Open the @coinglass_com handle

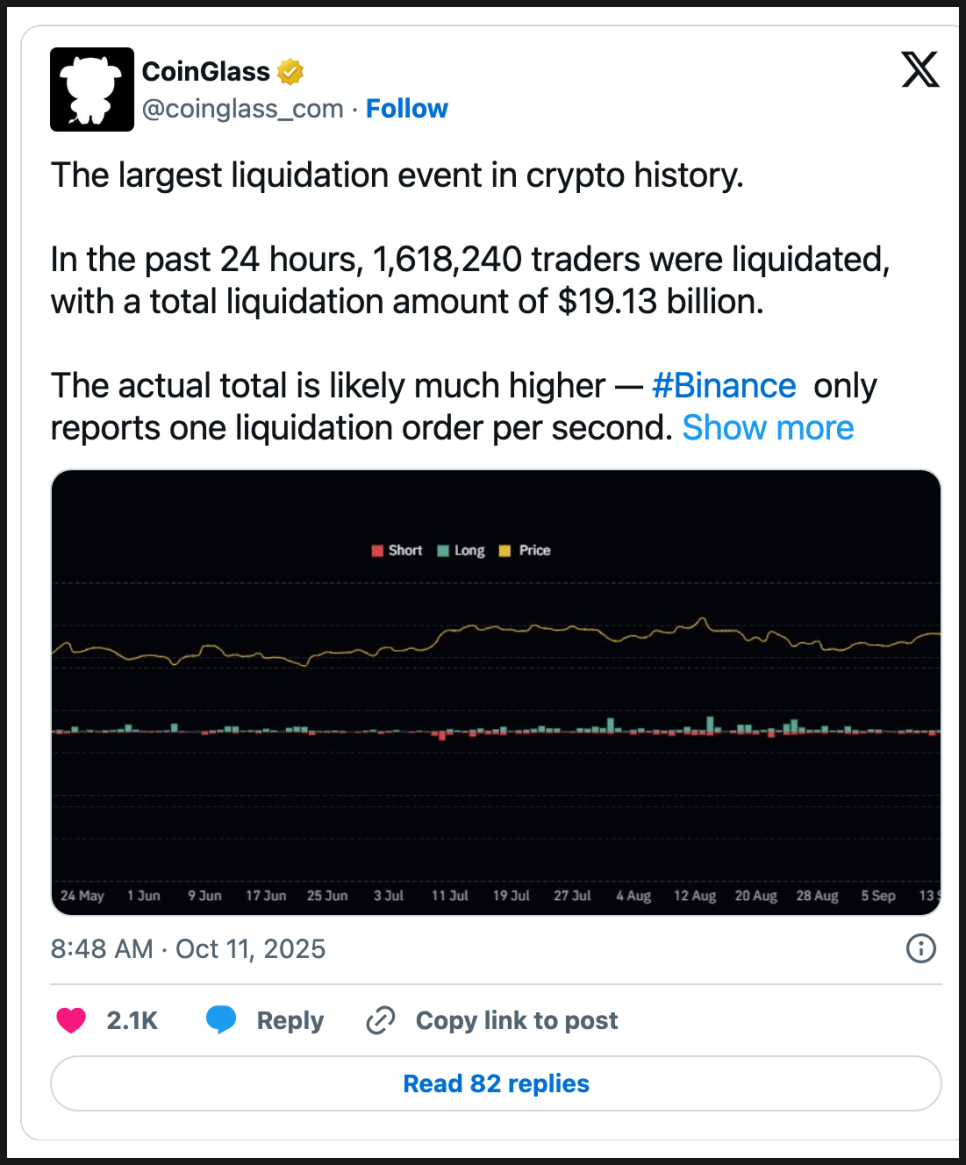pyautogui.click(x=243, y=108)
